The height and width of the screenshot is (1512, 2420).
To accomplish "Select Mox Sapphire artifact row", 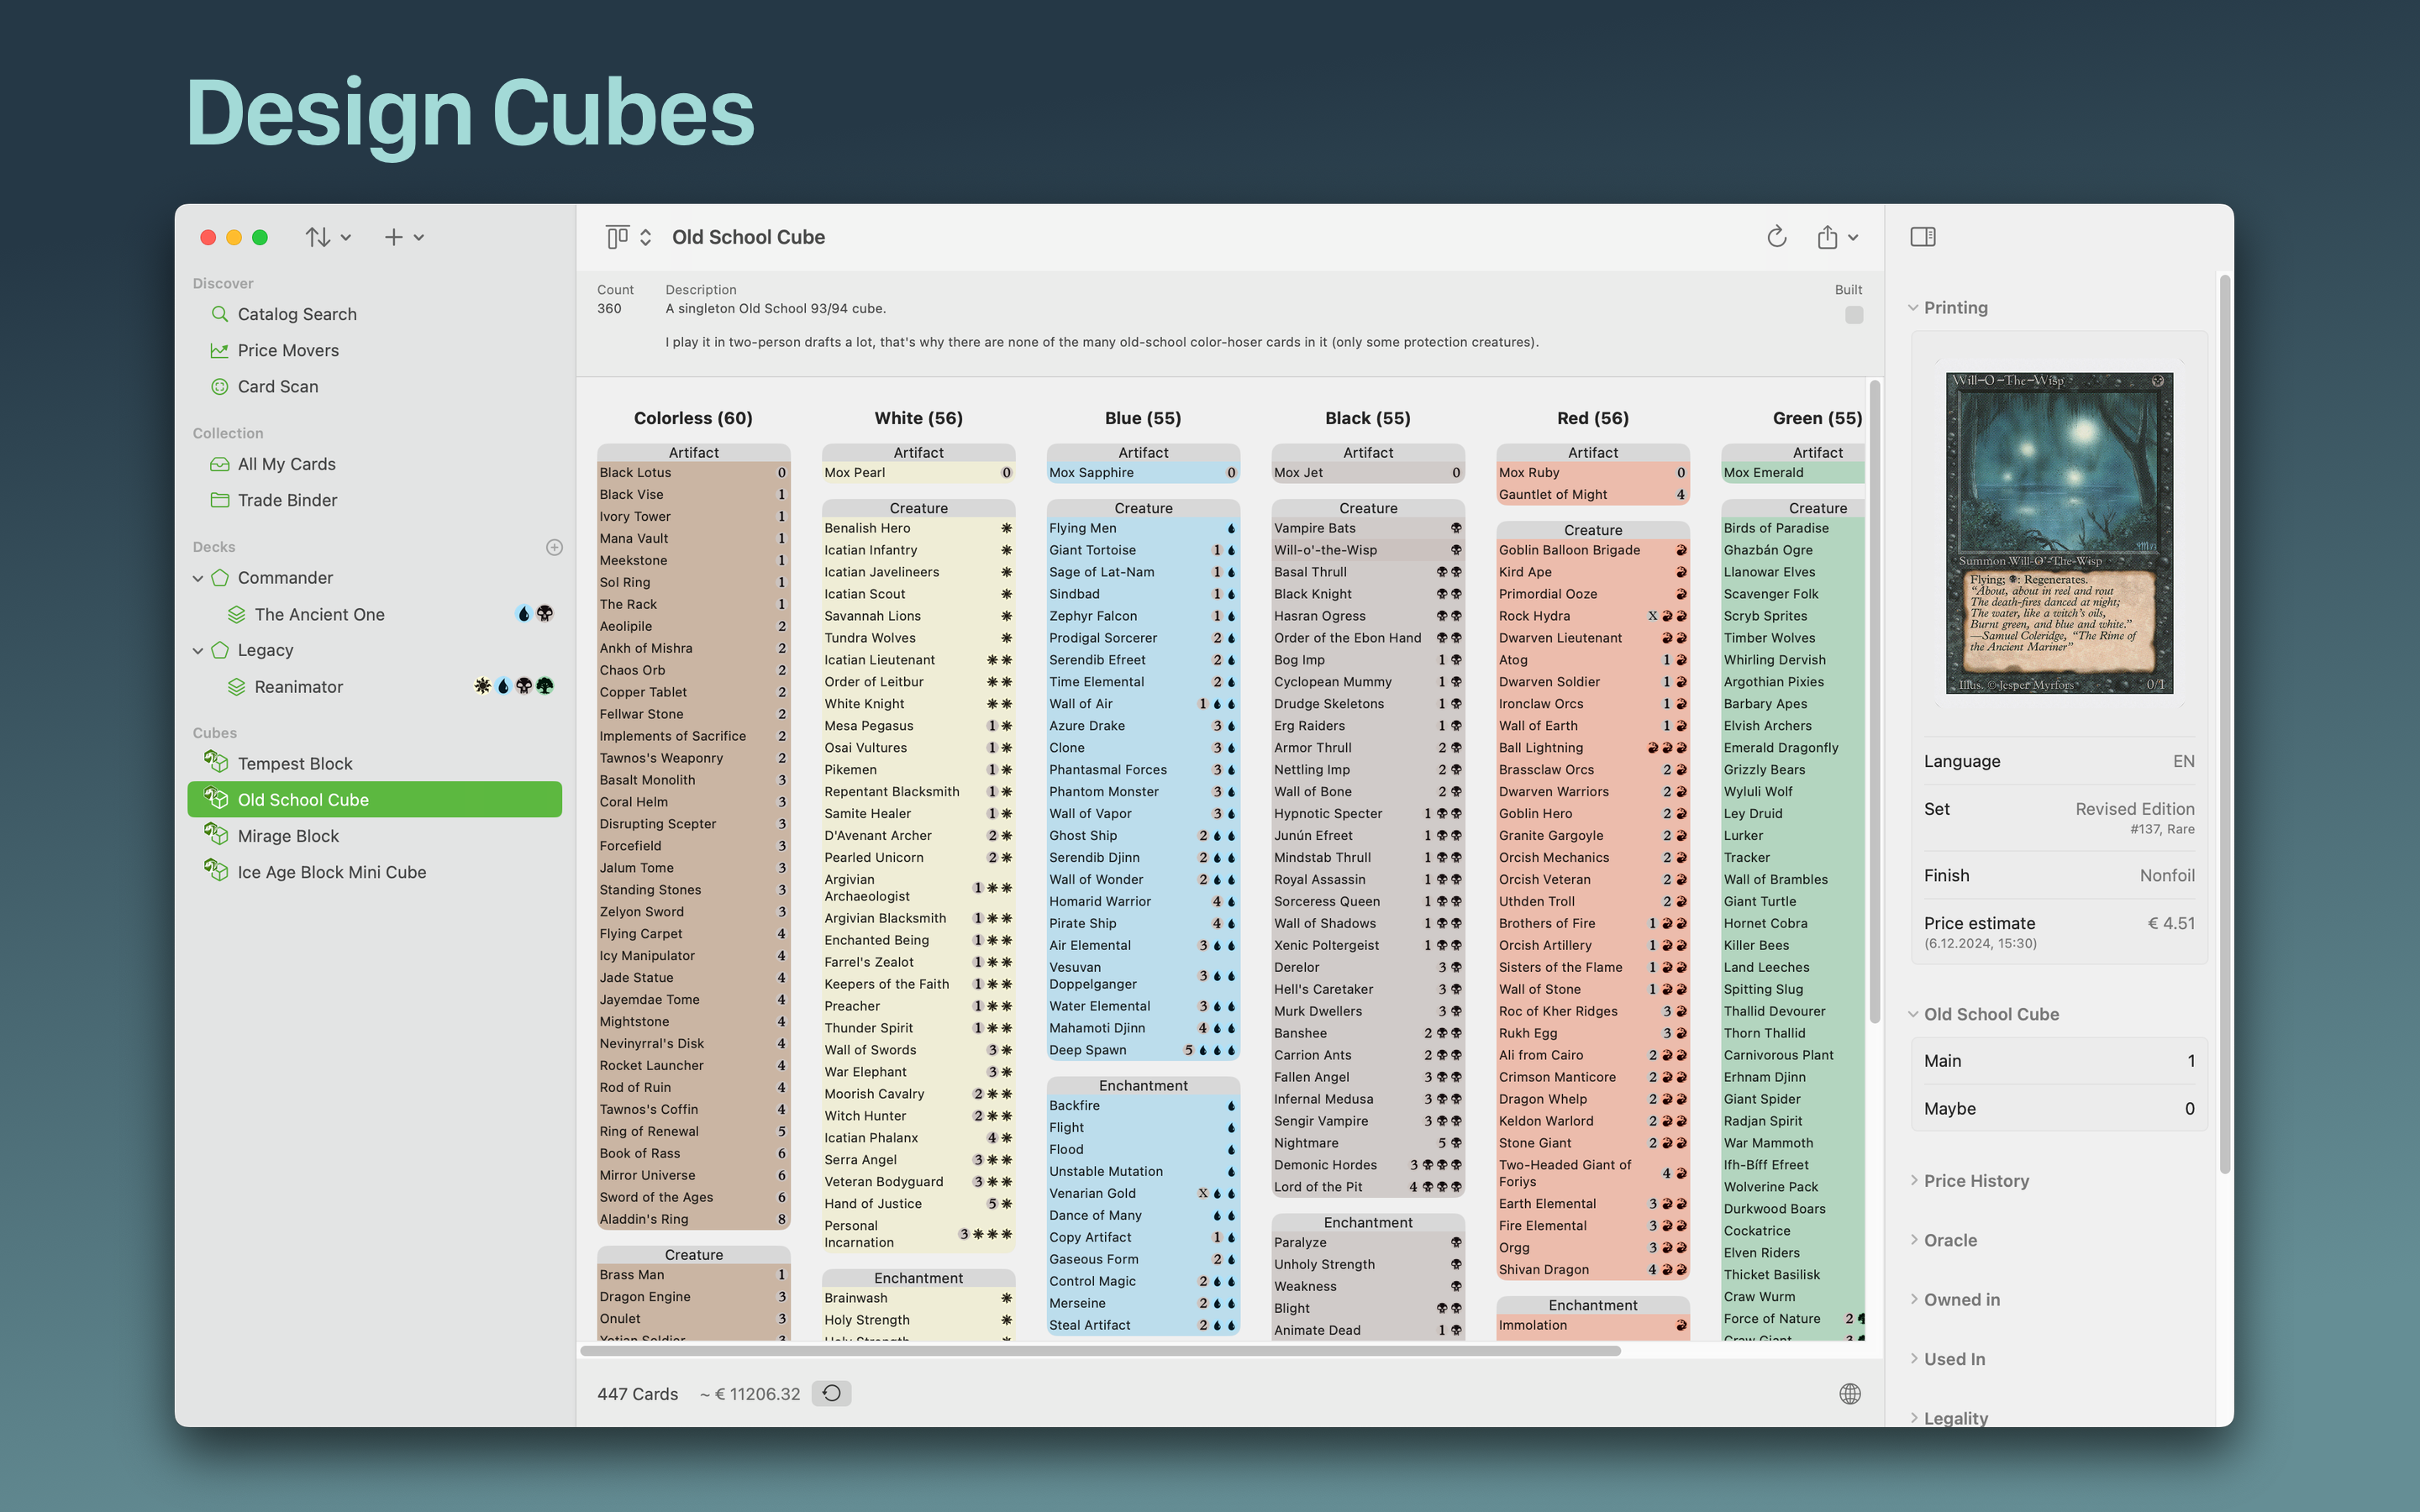I will [1143, 473].
